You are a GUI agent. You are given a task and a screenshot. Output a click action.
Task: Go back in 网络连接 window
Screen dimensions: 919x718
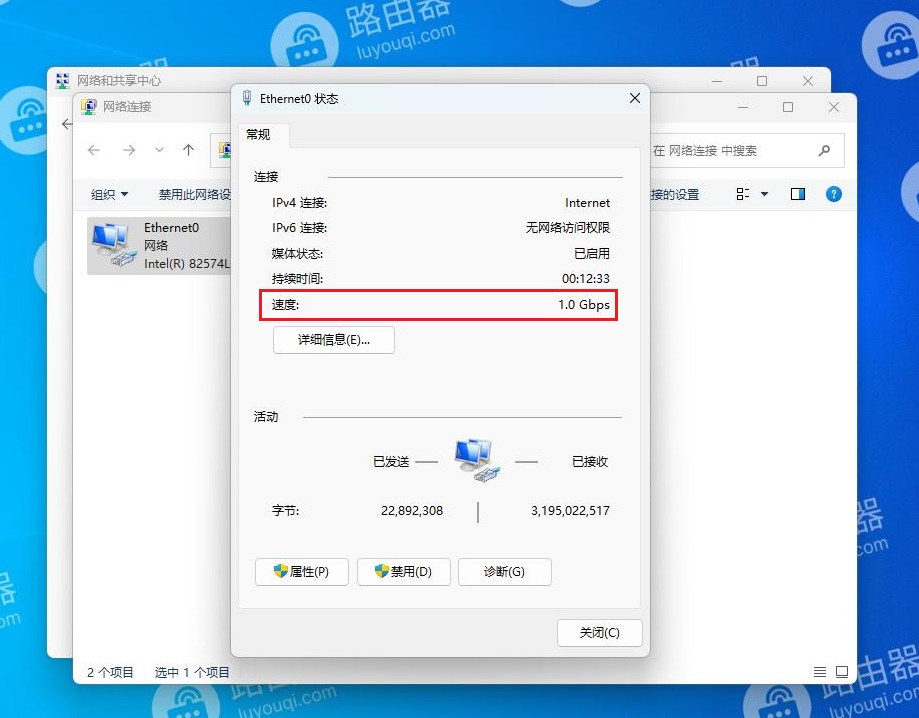(x=93, y=151)
